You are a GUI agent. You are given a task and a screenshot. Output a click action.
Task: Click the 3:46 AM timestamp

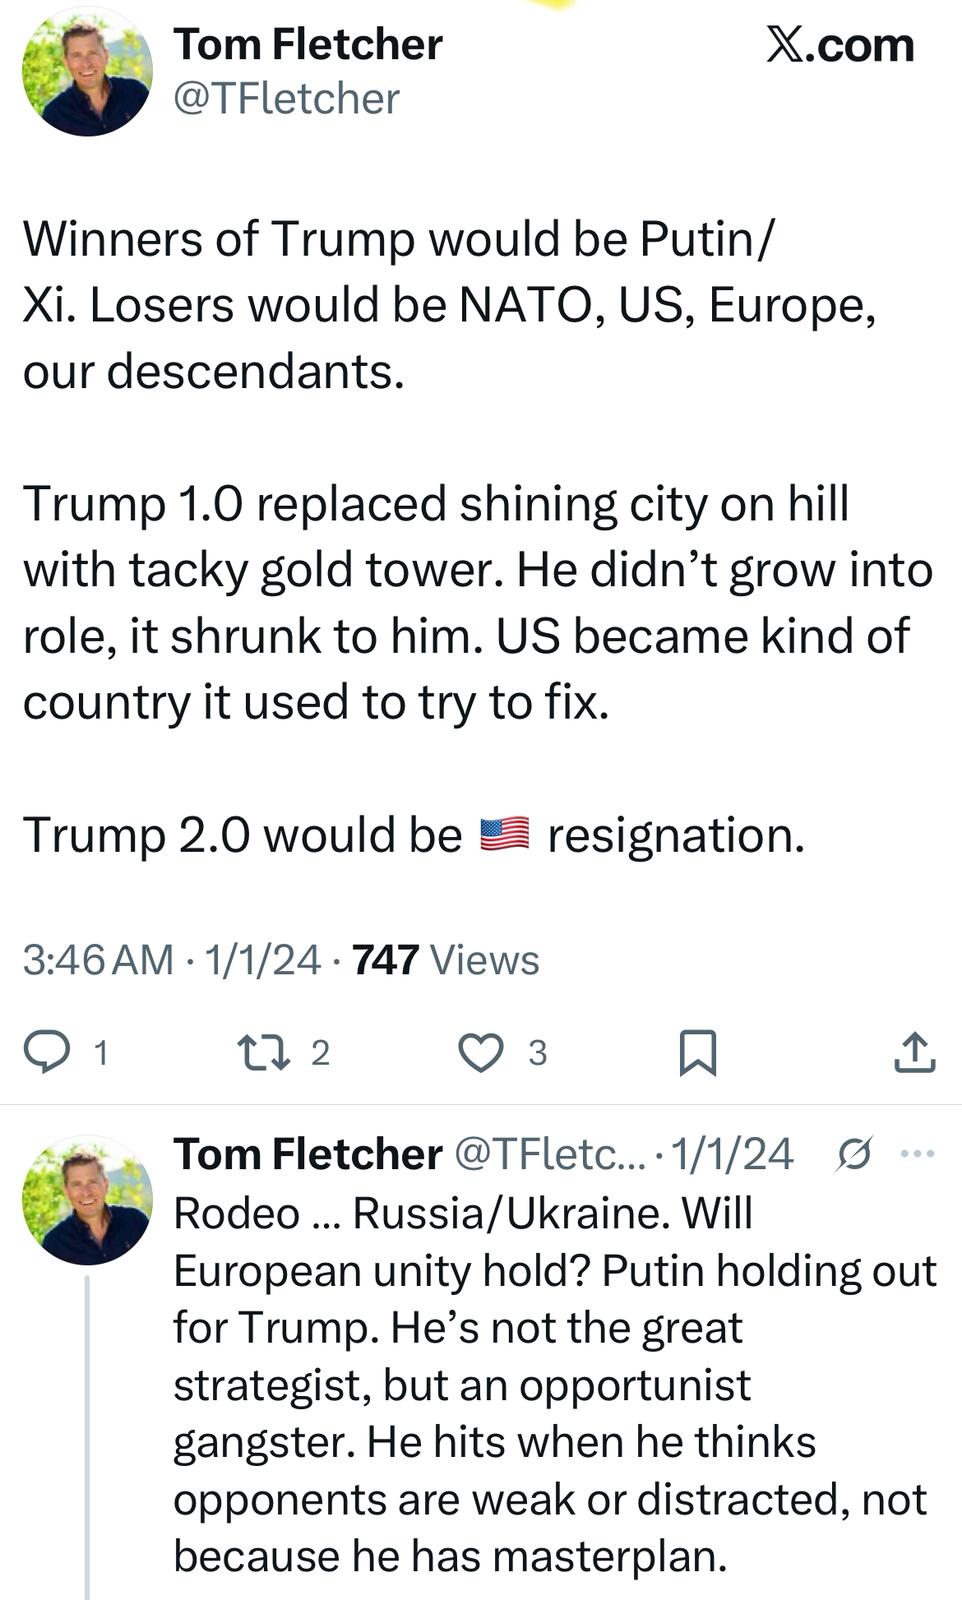click(98, 960)
